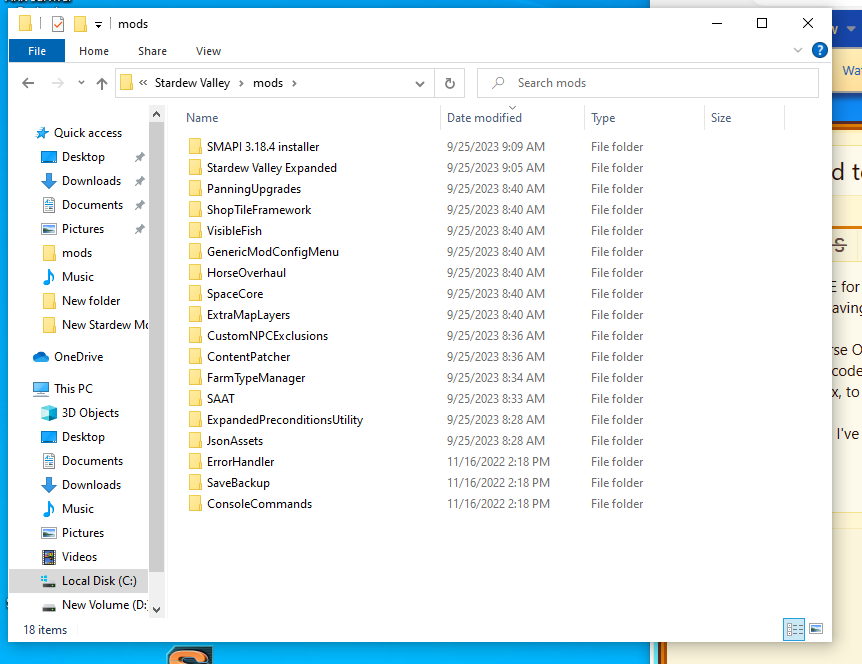Select the VisibleFish folder
Viewport: 862px width, 664px height.
click(234, 231)
